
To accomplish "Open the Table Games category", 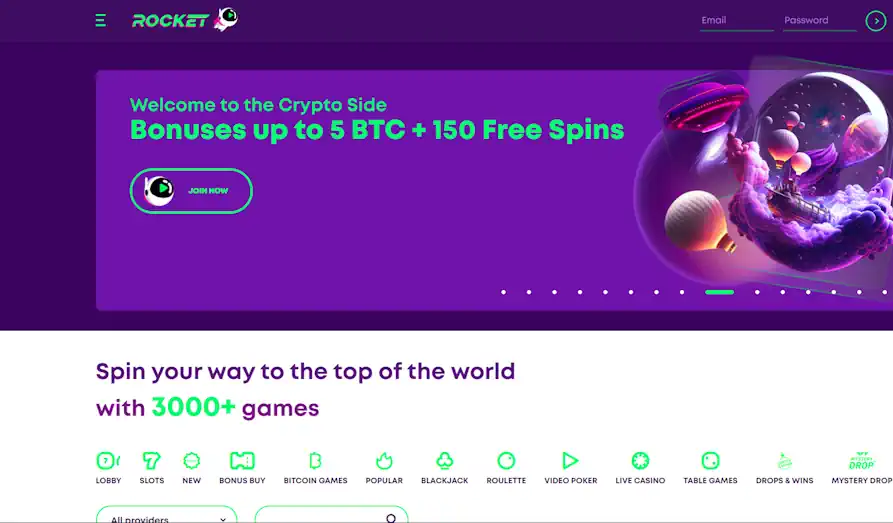I will click(710, 468).
